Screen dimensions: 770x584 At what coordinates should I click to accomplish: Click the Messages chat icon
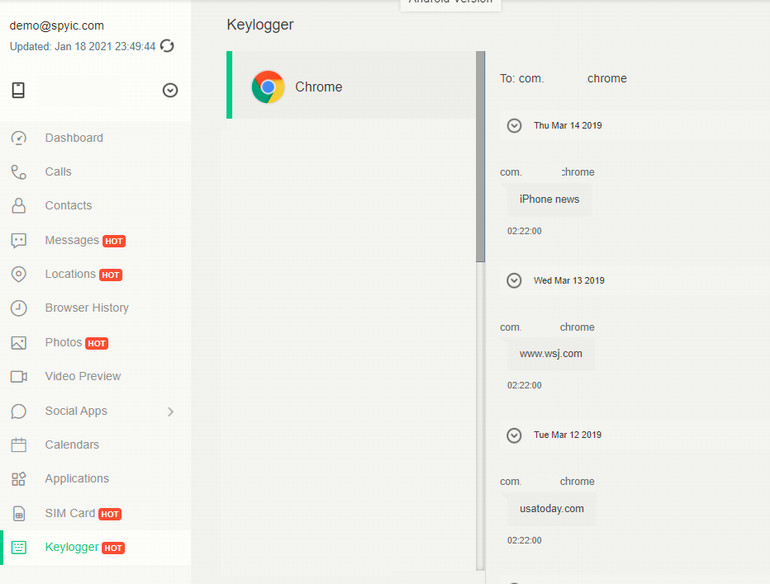[x=19, y=240]
